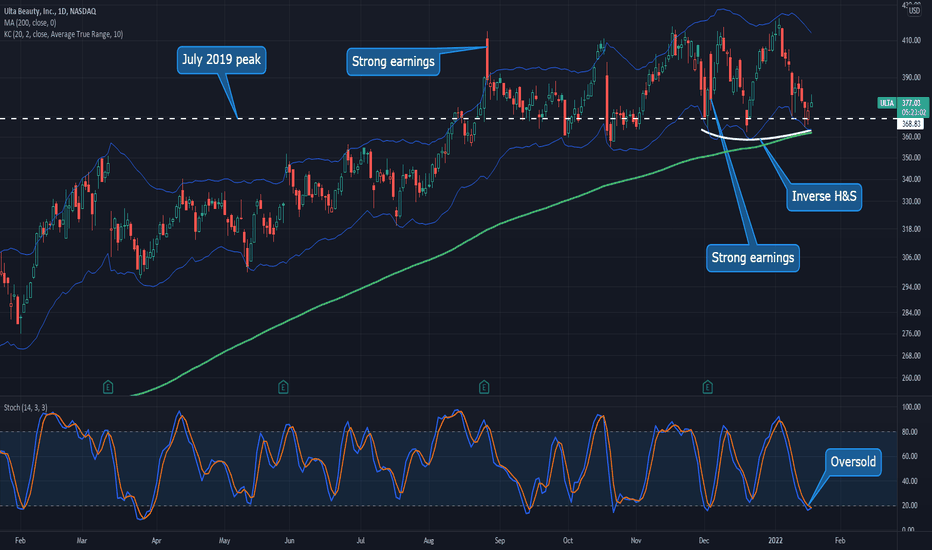
Task: Click 390.00 on the price axis
Action: 911,77
